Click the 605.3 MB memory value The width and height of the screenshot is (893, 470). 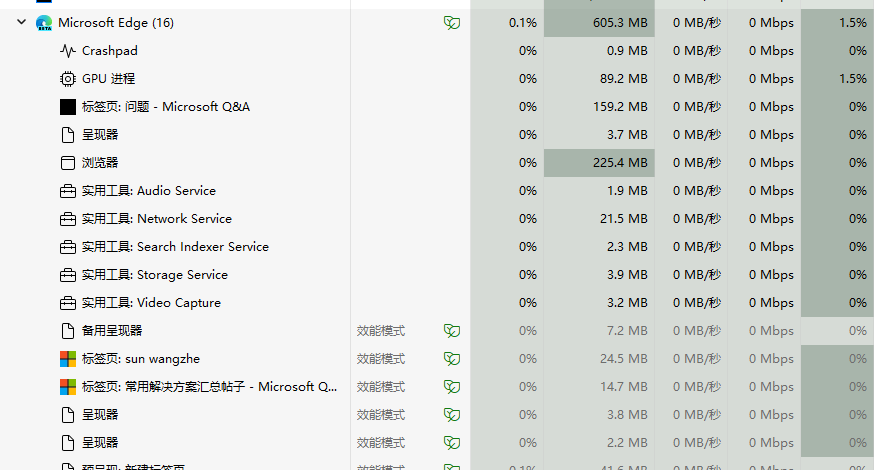point(620,23)
